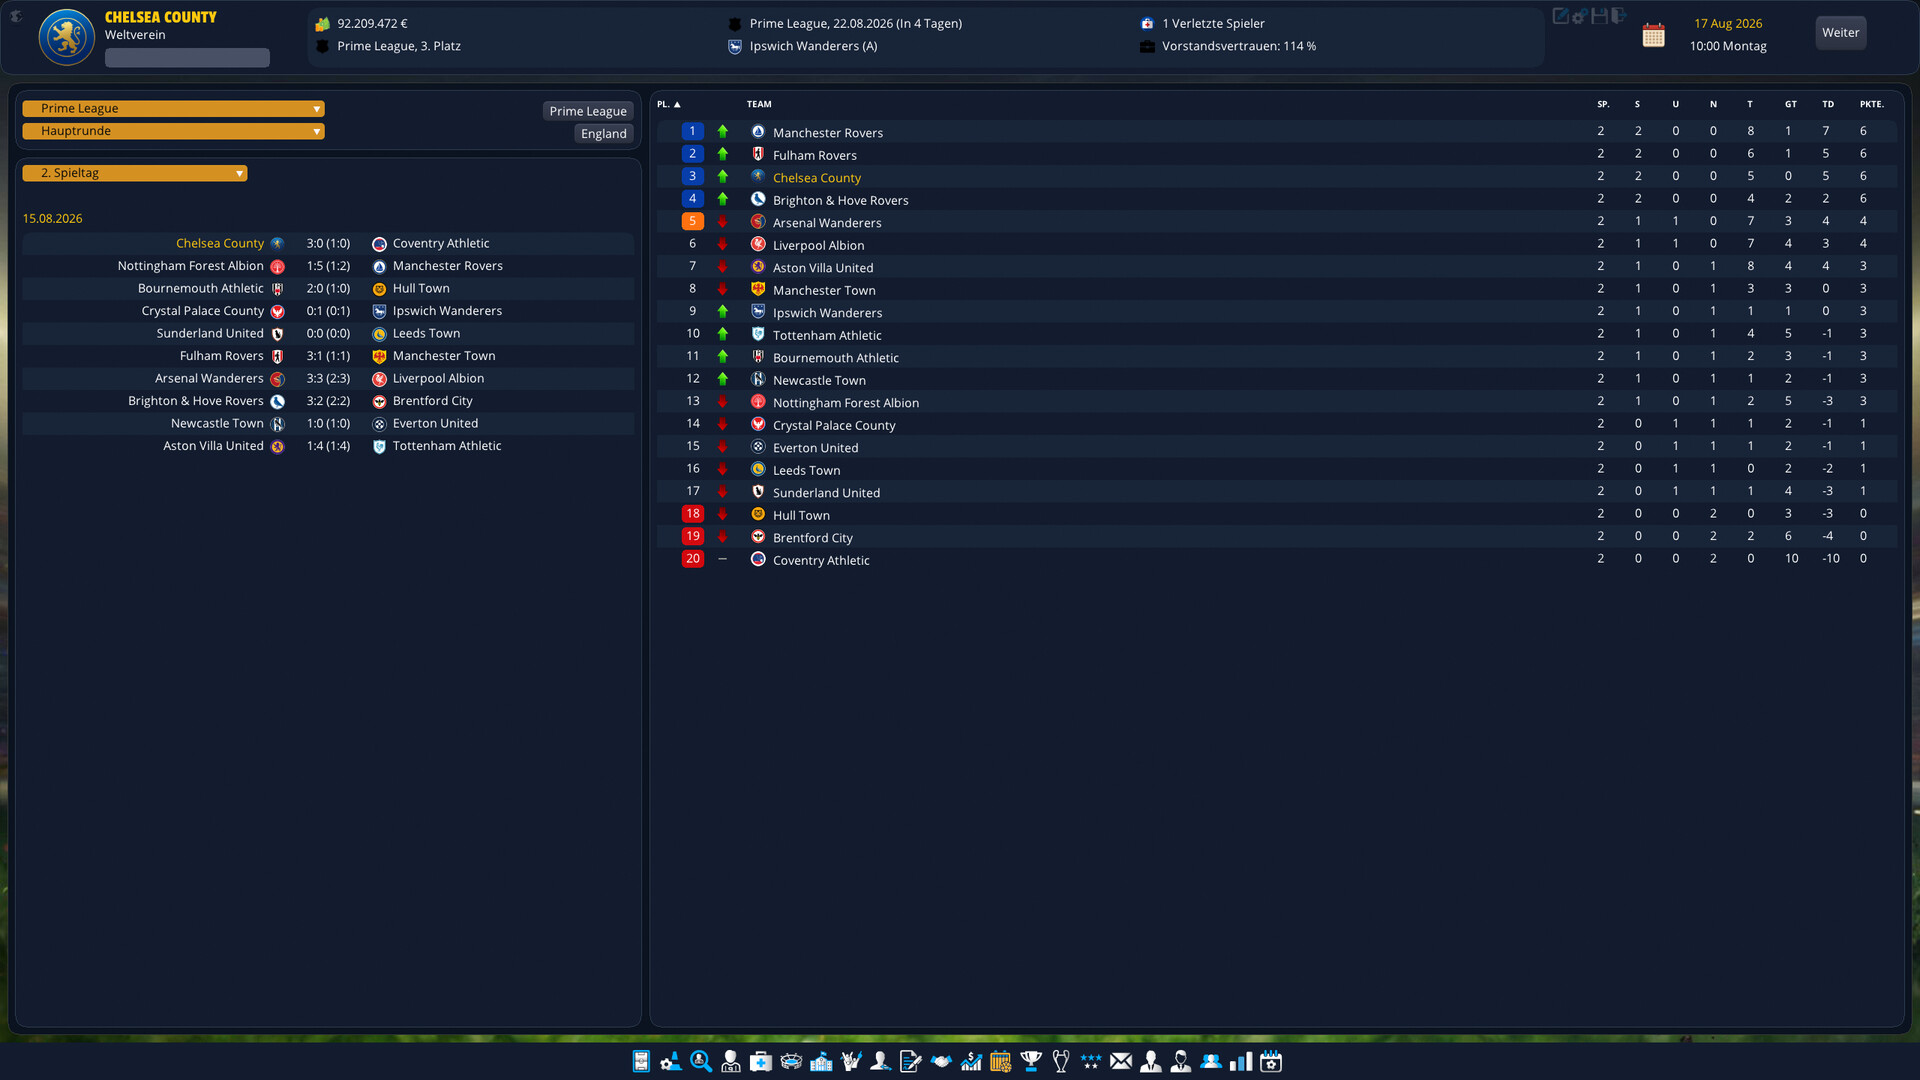Sort table by SP. column header
Screen dimensions: 1920x1080
tap(1603, 104)
